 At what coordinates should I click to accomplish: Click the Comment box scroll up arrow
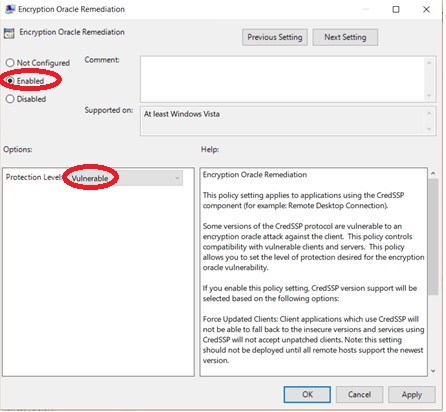coord(429,63)
